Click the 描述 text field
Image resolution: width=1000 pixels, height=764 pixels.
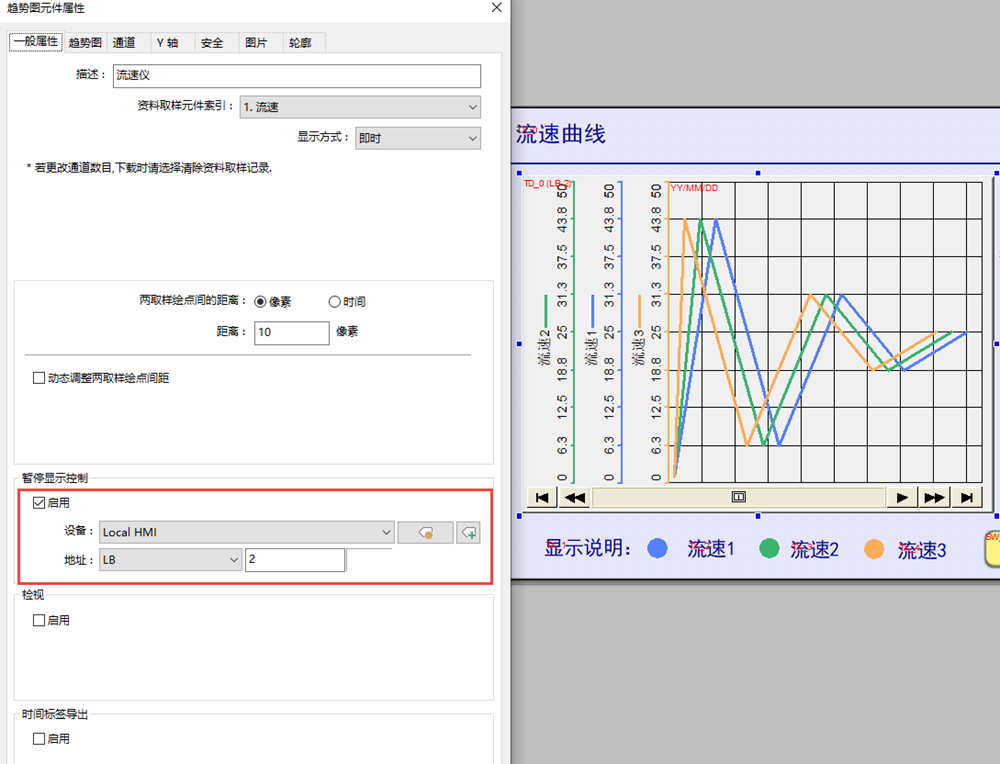296,75
